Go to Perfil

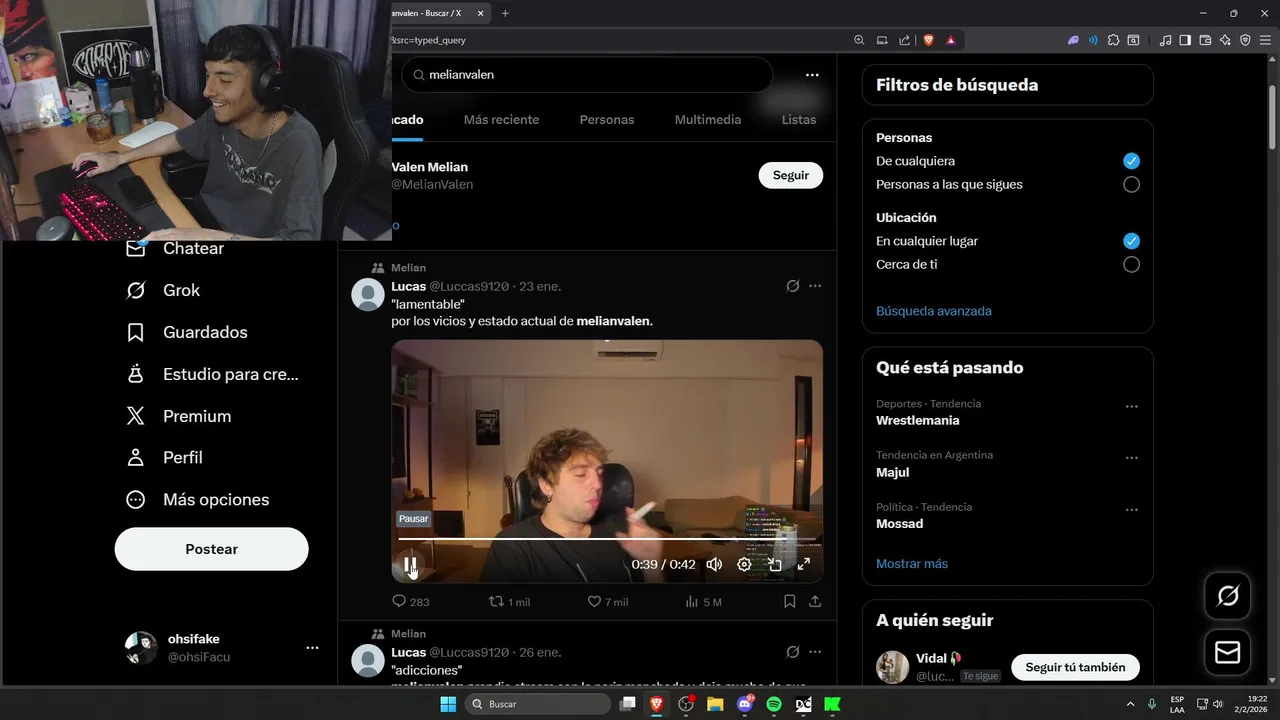[164, 457]
